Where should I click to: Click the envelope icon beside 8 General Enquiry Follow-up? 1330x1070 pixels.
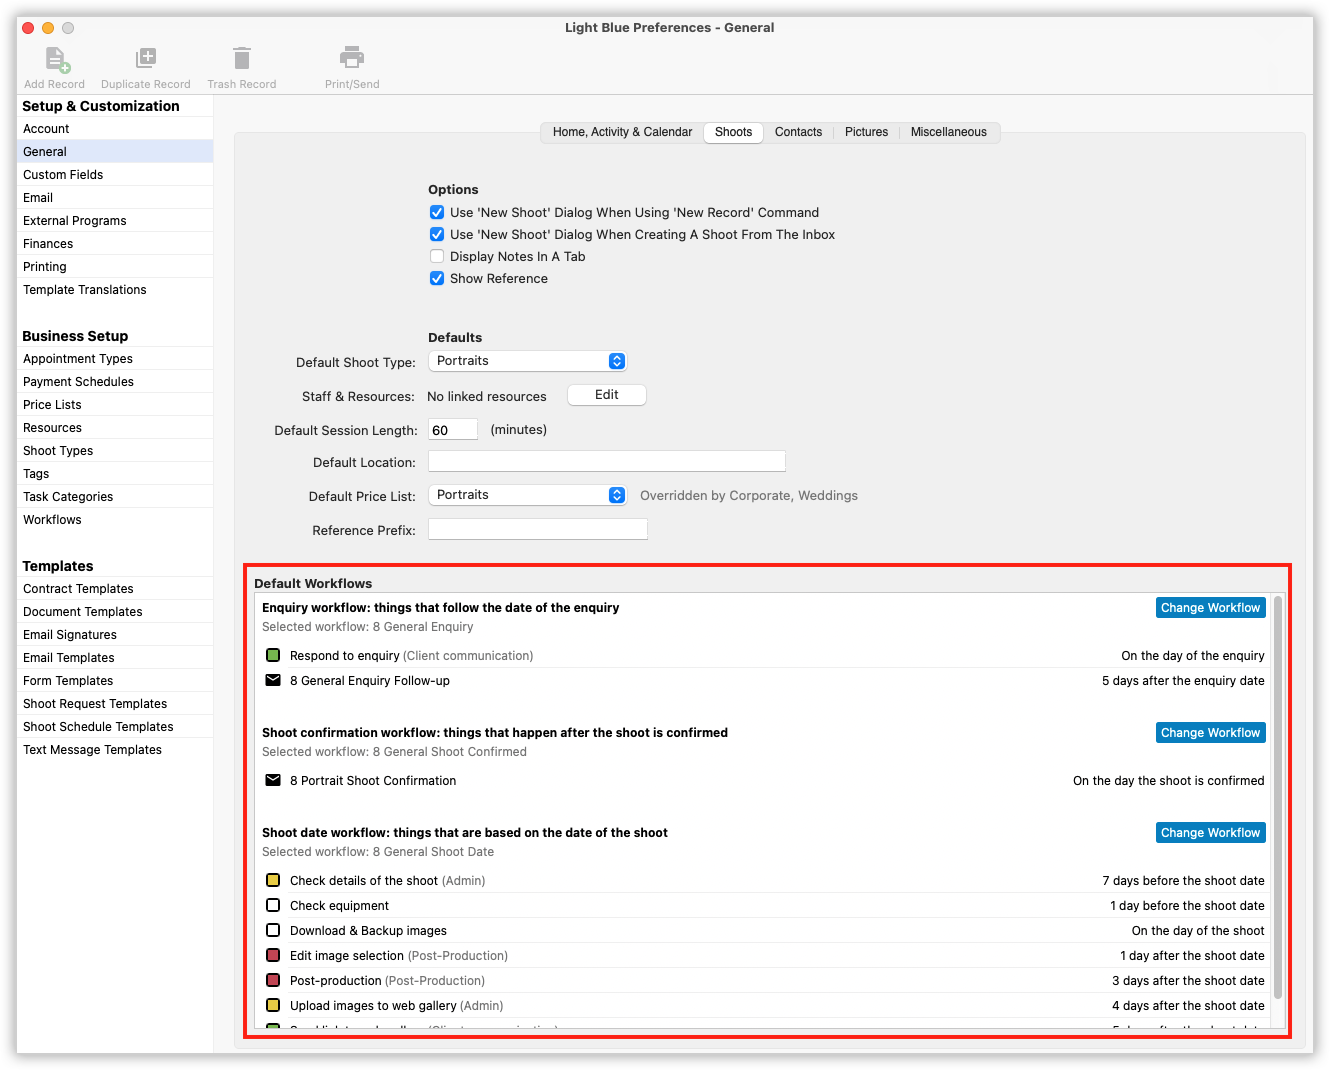273,680
